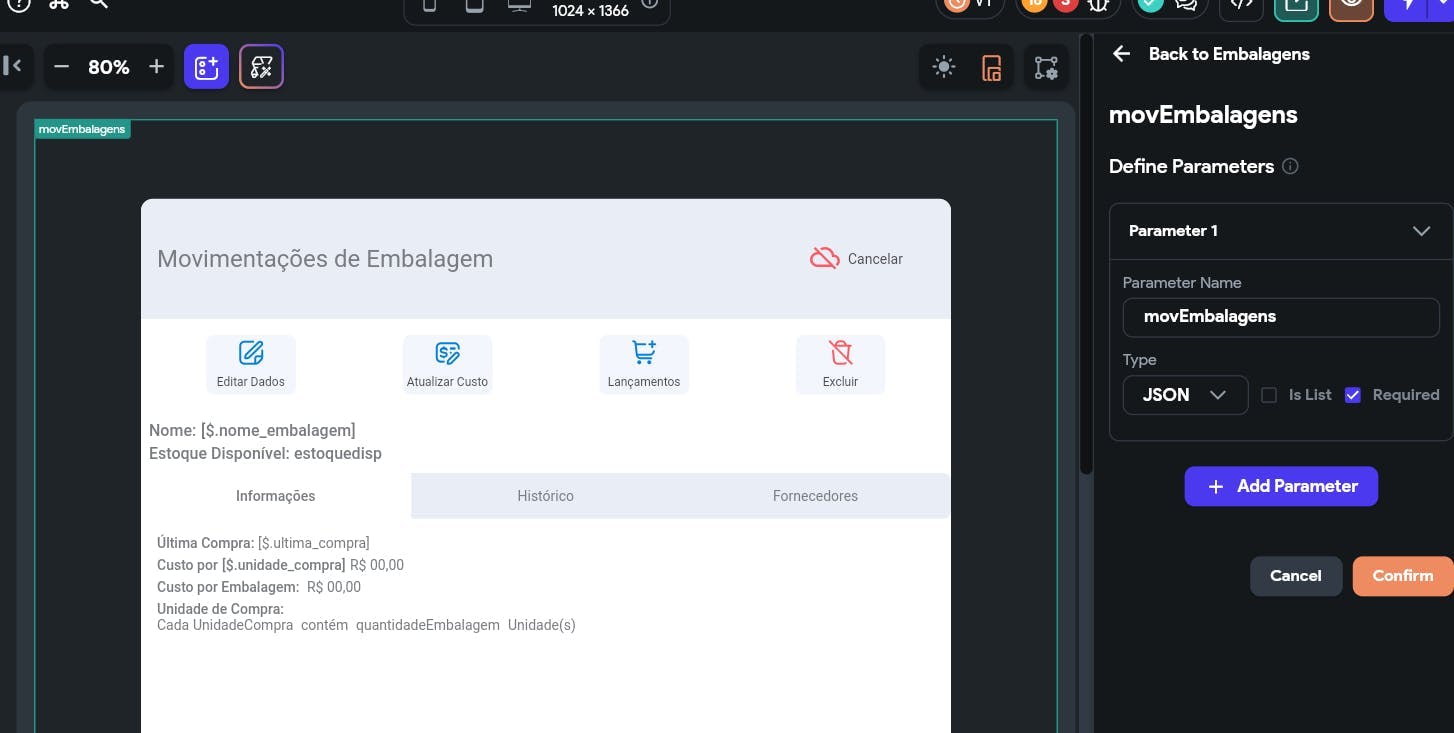The height and width of the screenshot is (733, 1454).
Task: Collapse the left panel with the arrow icon
Action: click(12, 66)
